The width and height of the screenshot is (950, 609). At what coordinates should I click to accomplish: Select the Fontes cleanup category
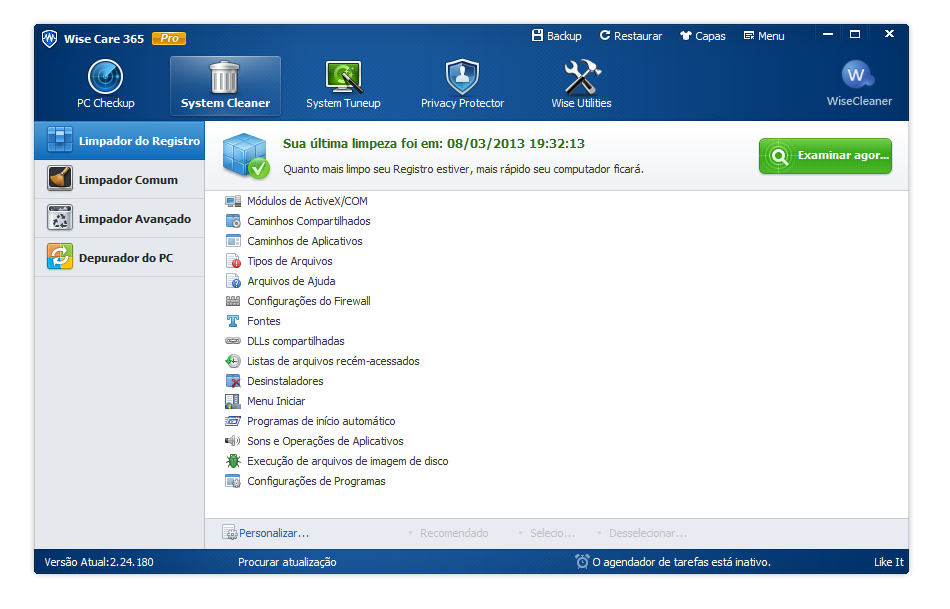(x=264, y=320)
